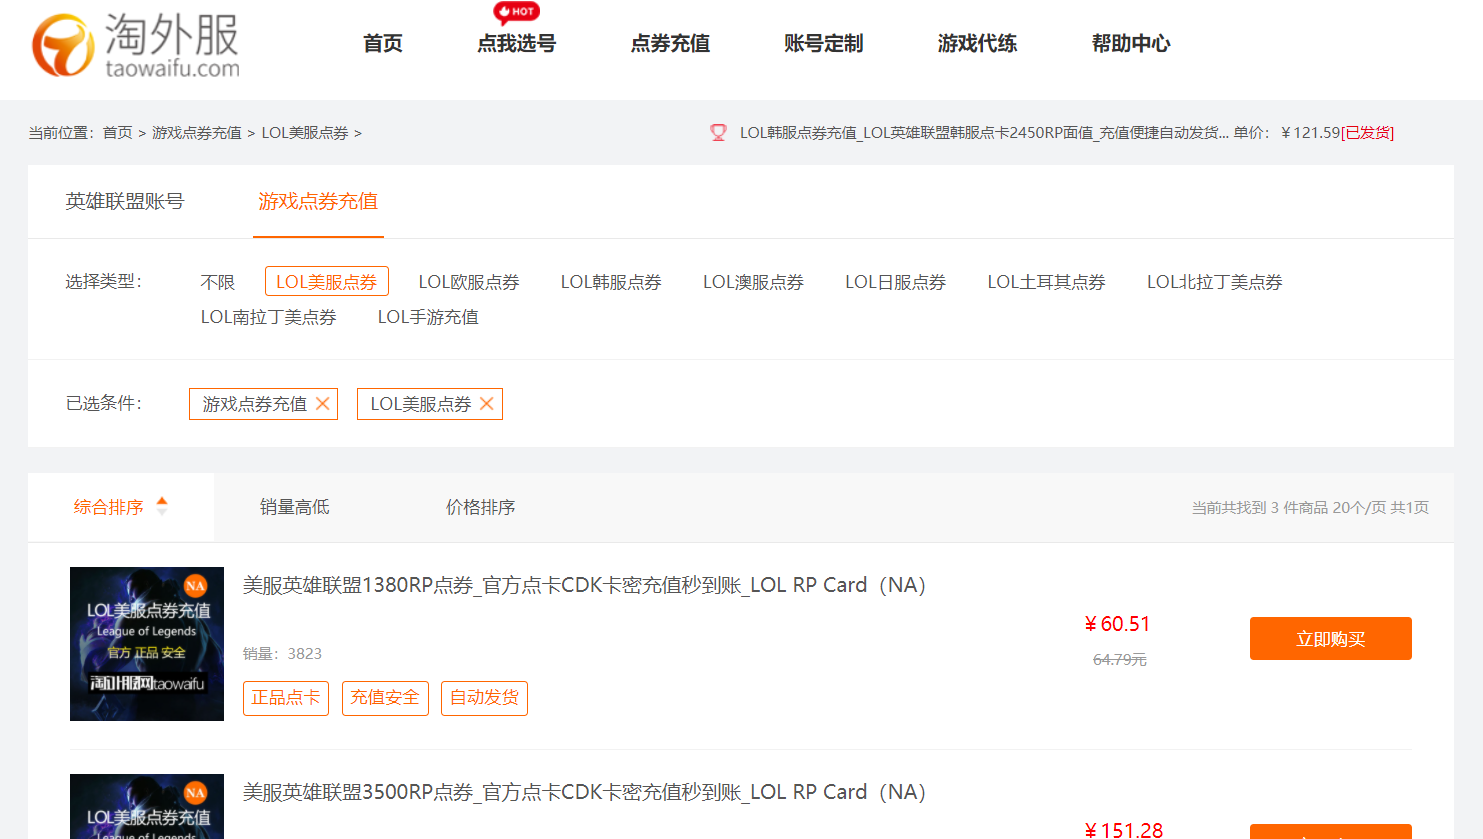Click the LOL美服点券 breadcrumb link

pyautogui.click(x=305, y=133)
